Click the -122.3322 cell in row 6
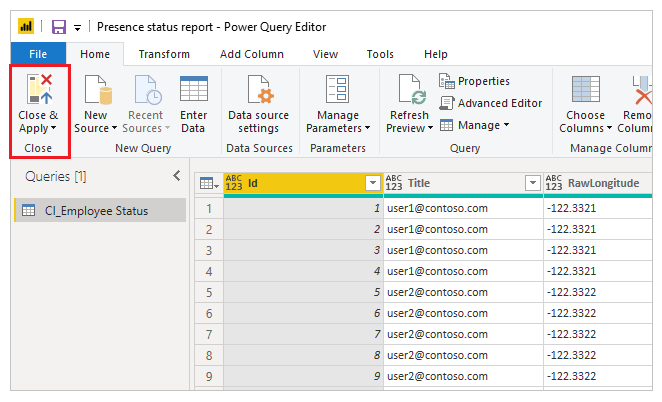The image size is (662, 402). pyautogui.click(x=598, y=313)
